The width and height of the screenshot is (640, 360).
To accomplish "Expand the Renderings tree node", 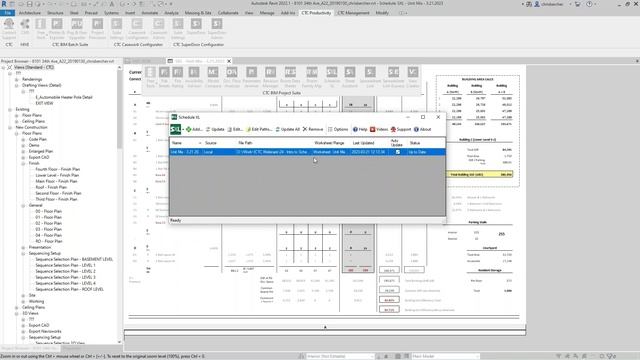I will click(x=17, y=79).
